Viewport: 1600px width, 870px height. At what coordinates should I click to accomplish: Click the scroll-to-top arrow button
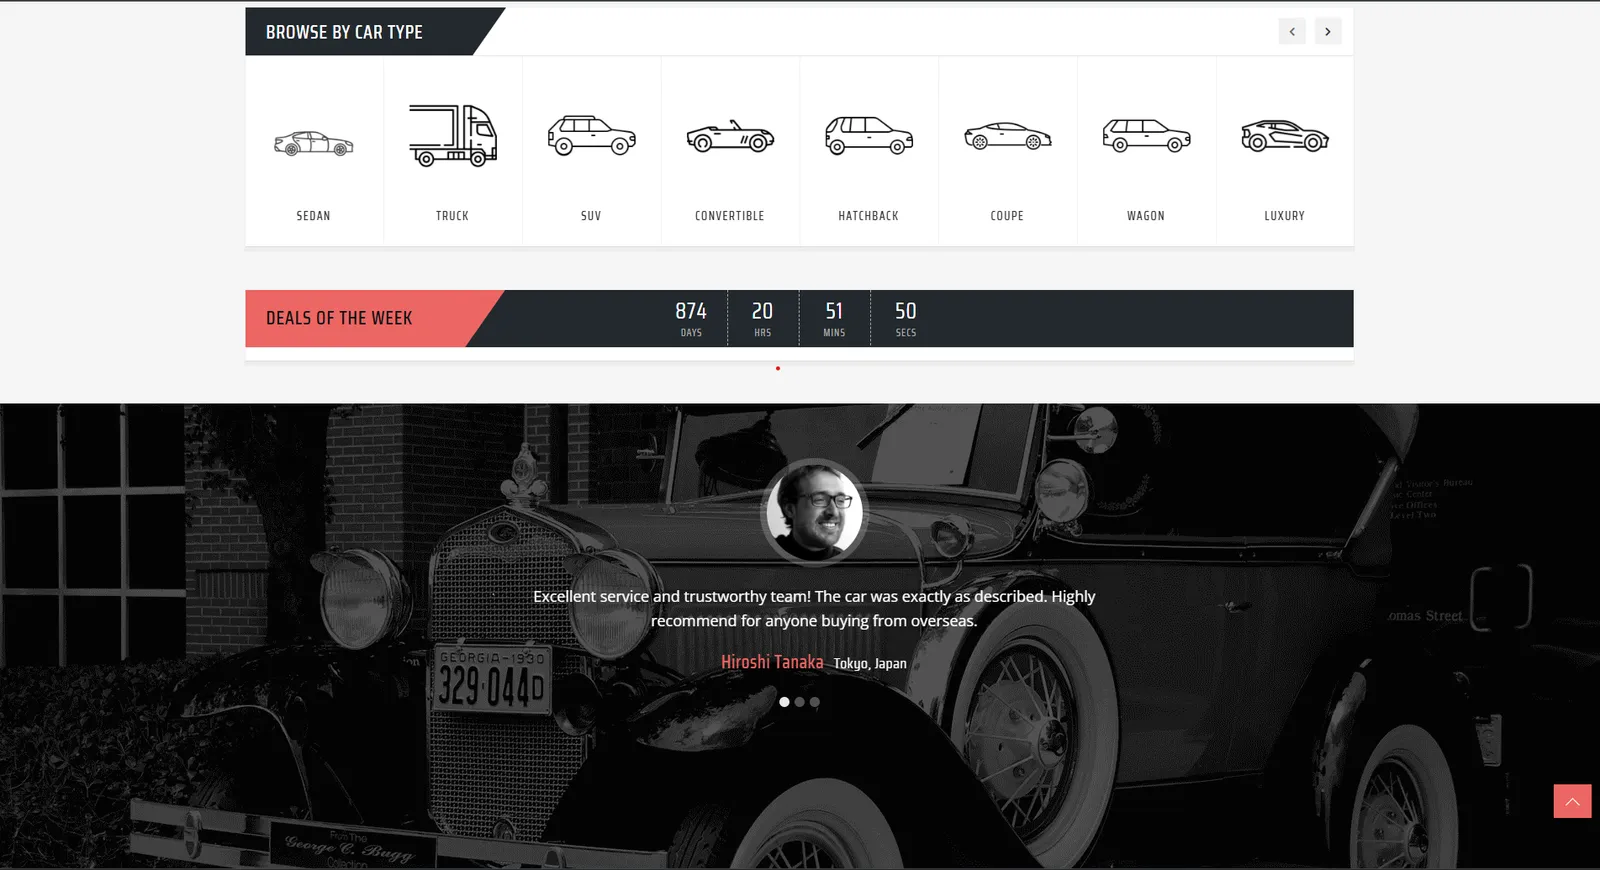(x=1572, y=801)
